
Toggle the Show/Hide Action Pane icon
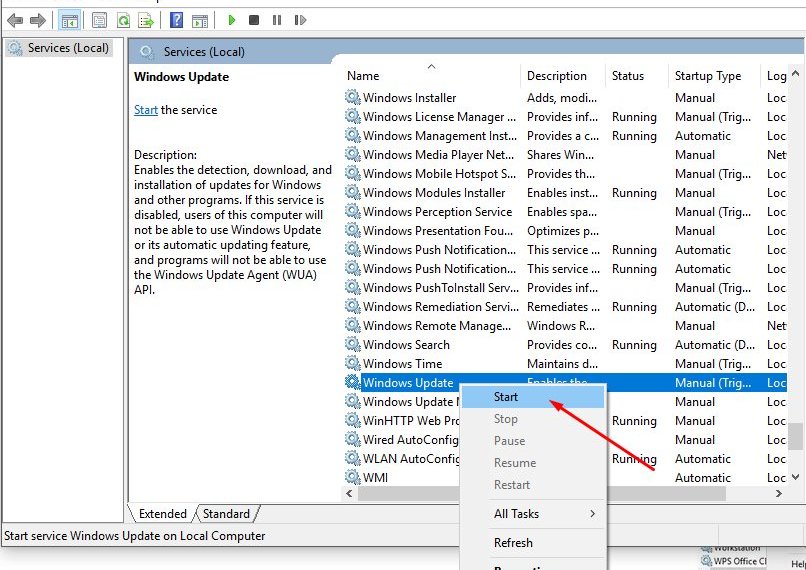pos(200,21)
